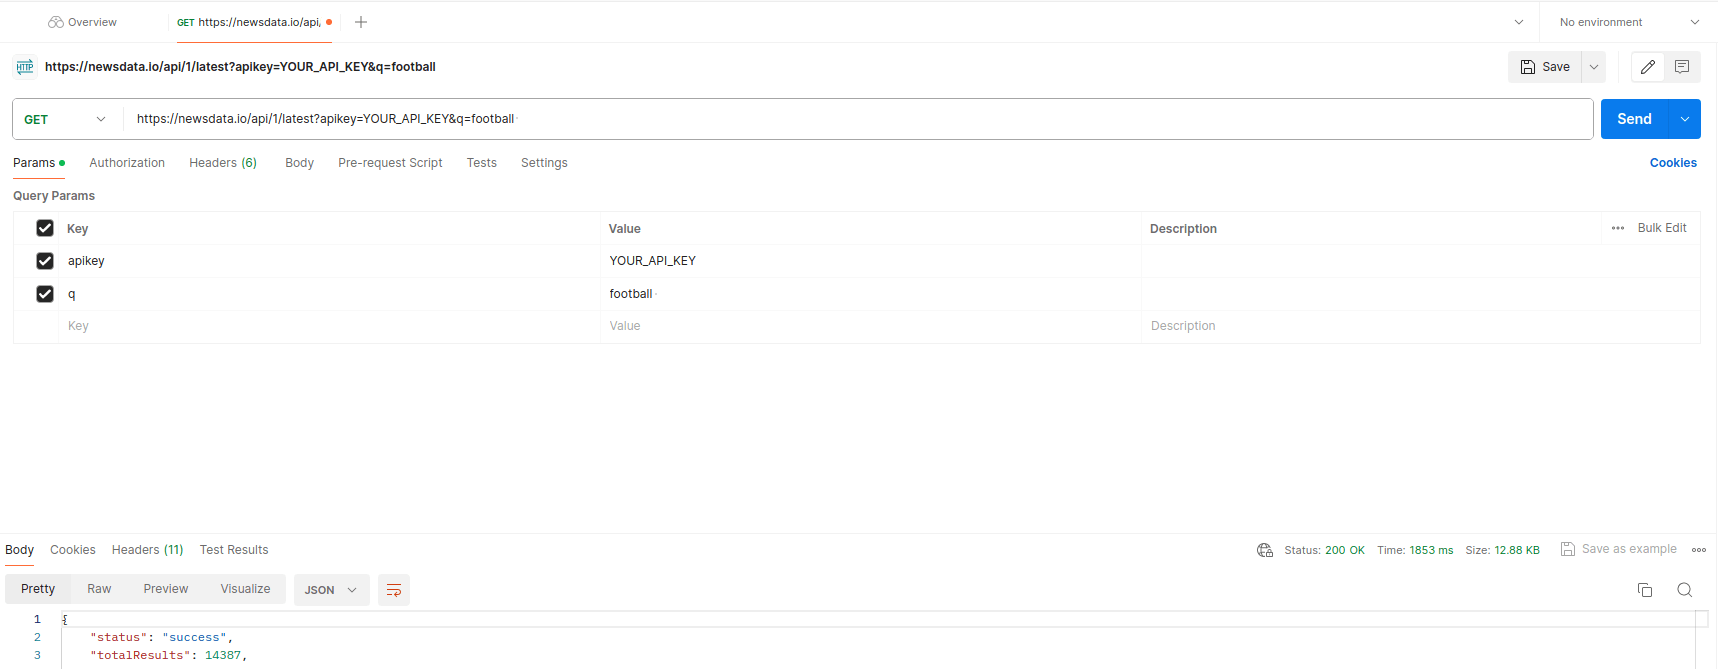
Task: Switch to the Authorization tab
Action: tap(127, 163)
